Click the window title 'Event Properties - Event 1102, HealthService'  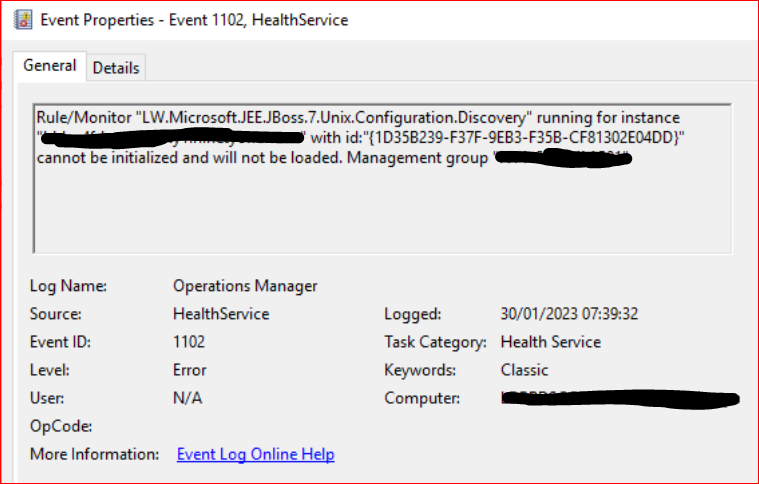[x=195, y=20]
